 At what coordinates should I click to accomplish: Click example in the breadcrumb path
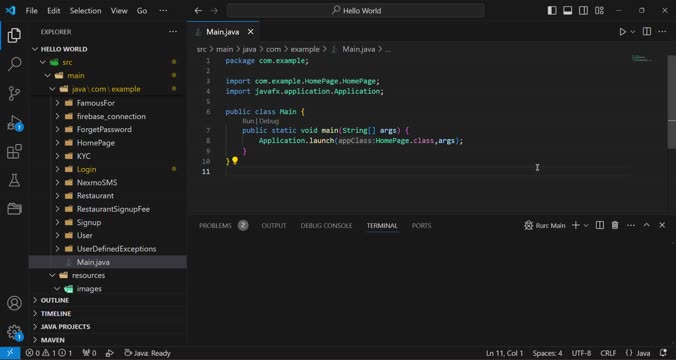(305, 49)
